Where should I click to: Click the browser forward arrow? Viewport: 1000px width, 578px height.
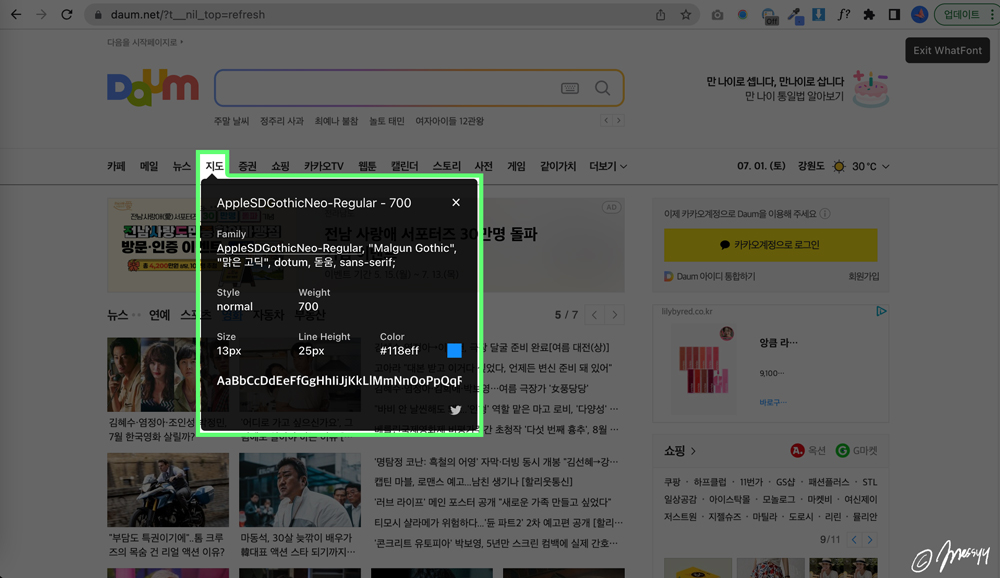pyautogui.click(x=41, y=14)
